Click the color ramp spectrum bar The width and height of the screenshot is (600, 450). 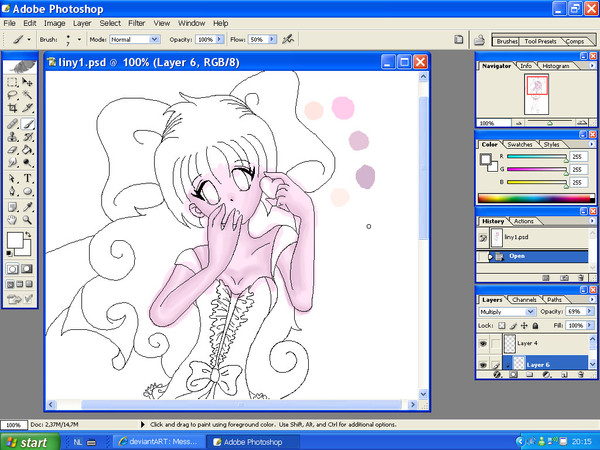535,198
